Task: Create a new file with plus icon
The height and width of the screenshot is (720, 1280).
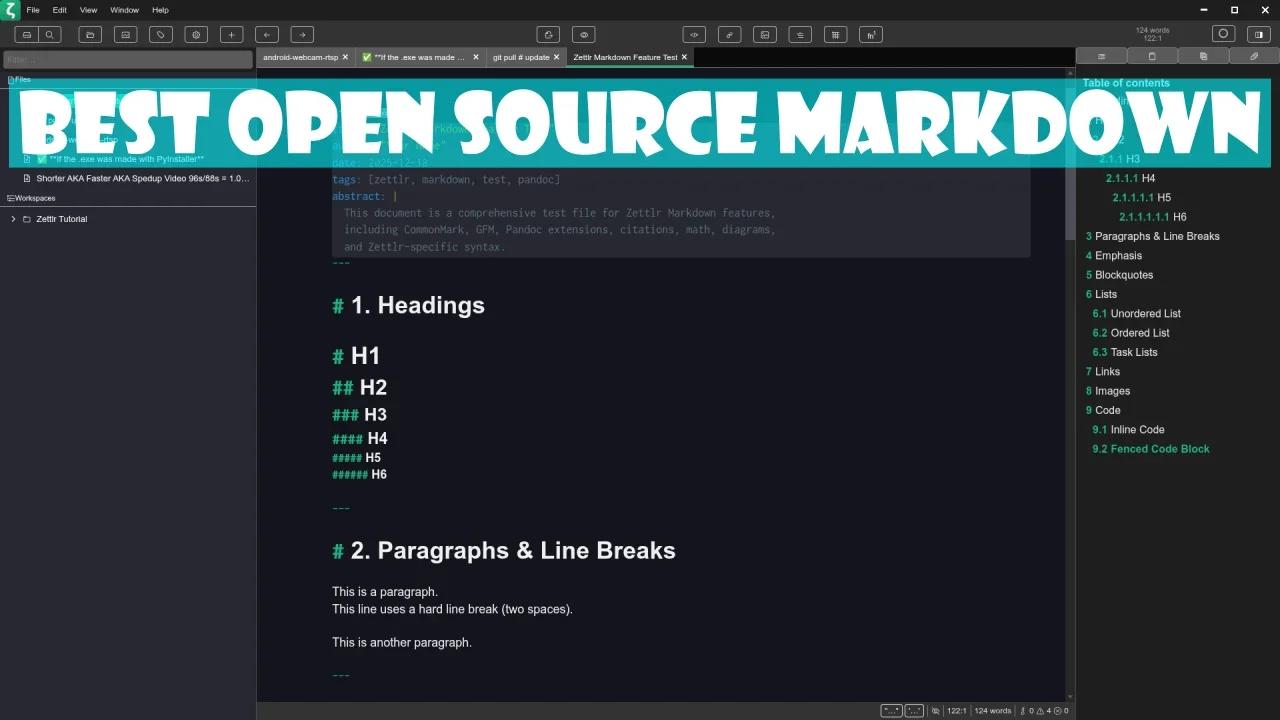Action: pyautogui.click(x=231, y=34)
